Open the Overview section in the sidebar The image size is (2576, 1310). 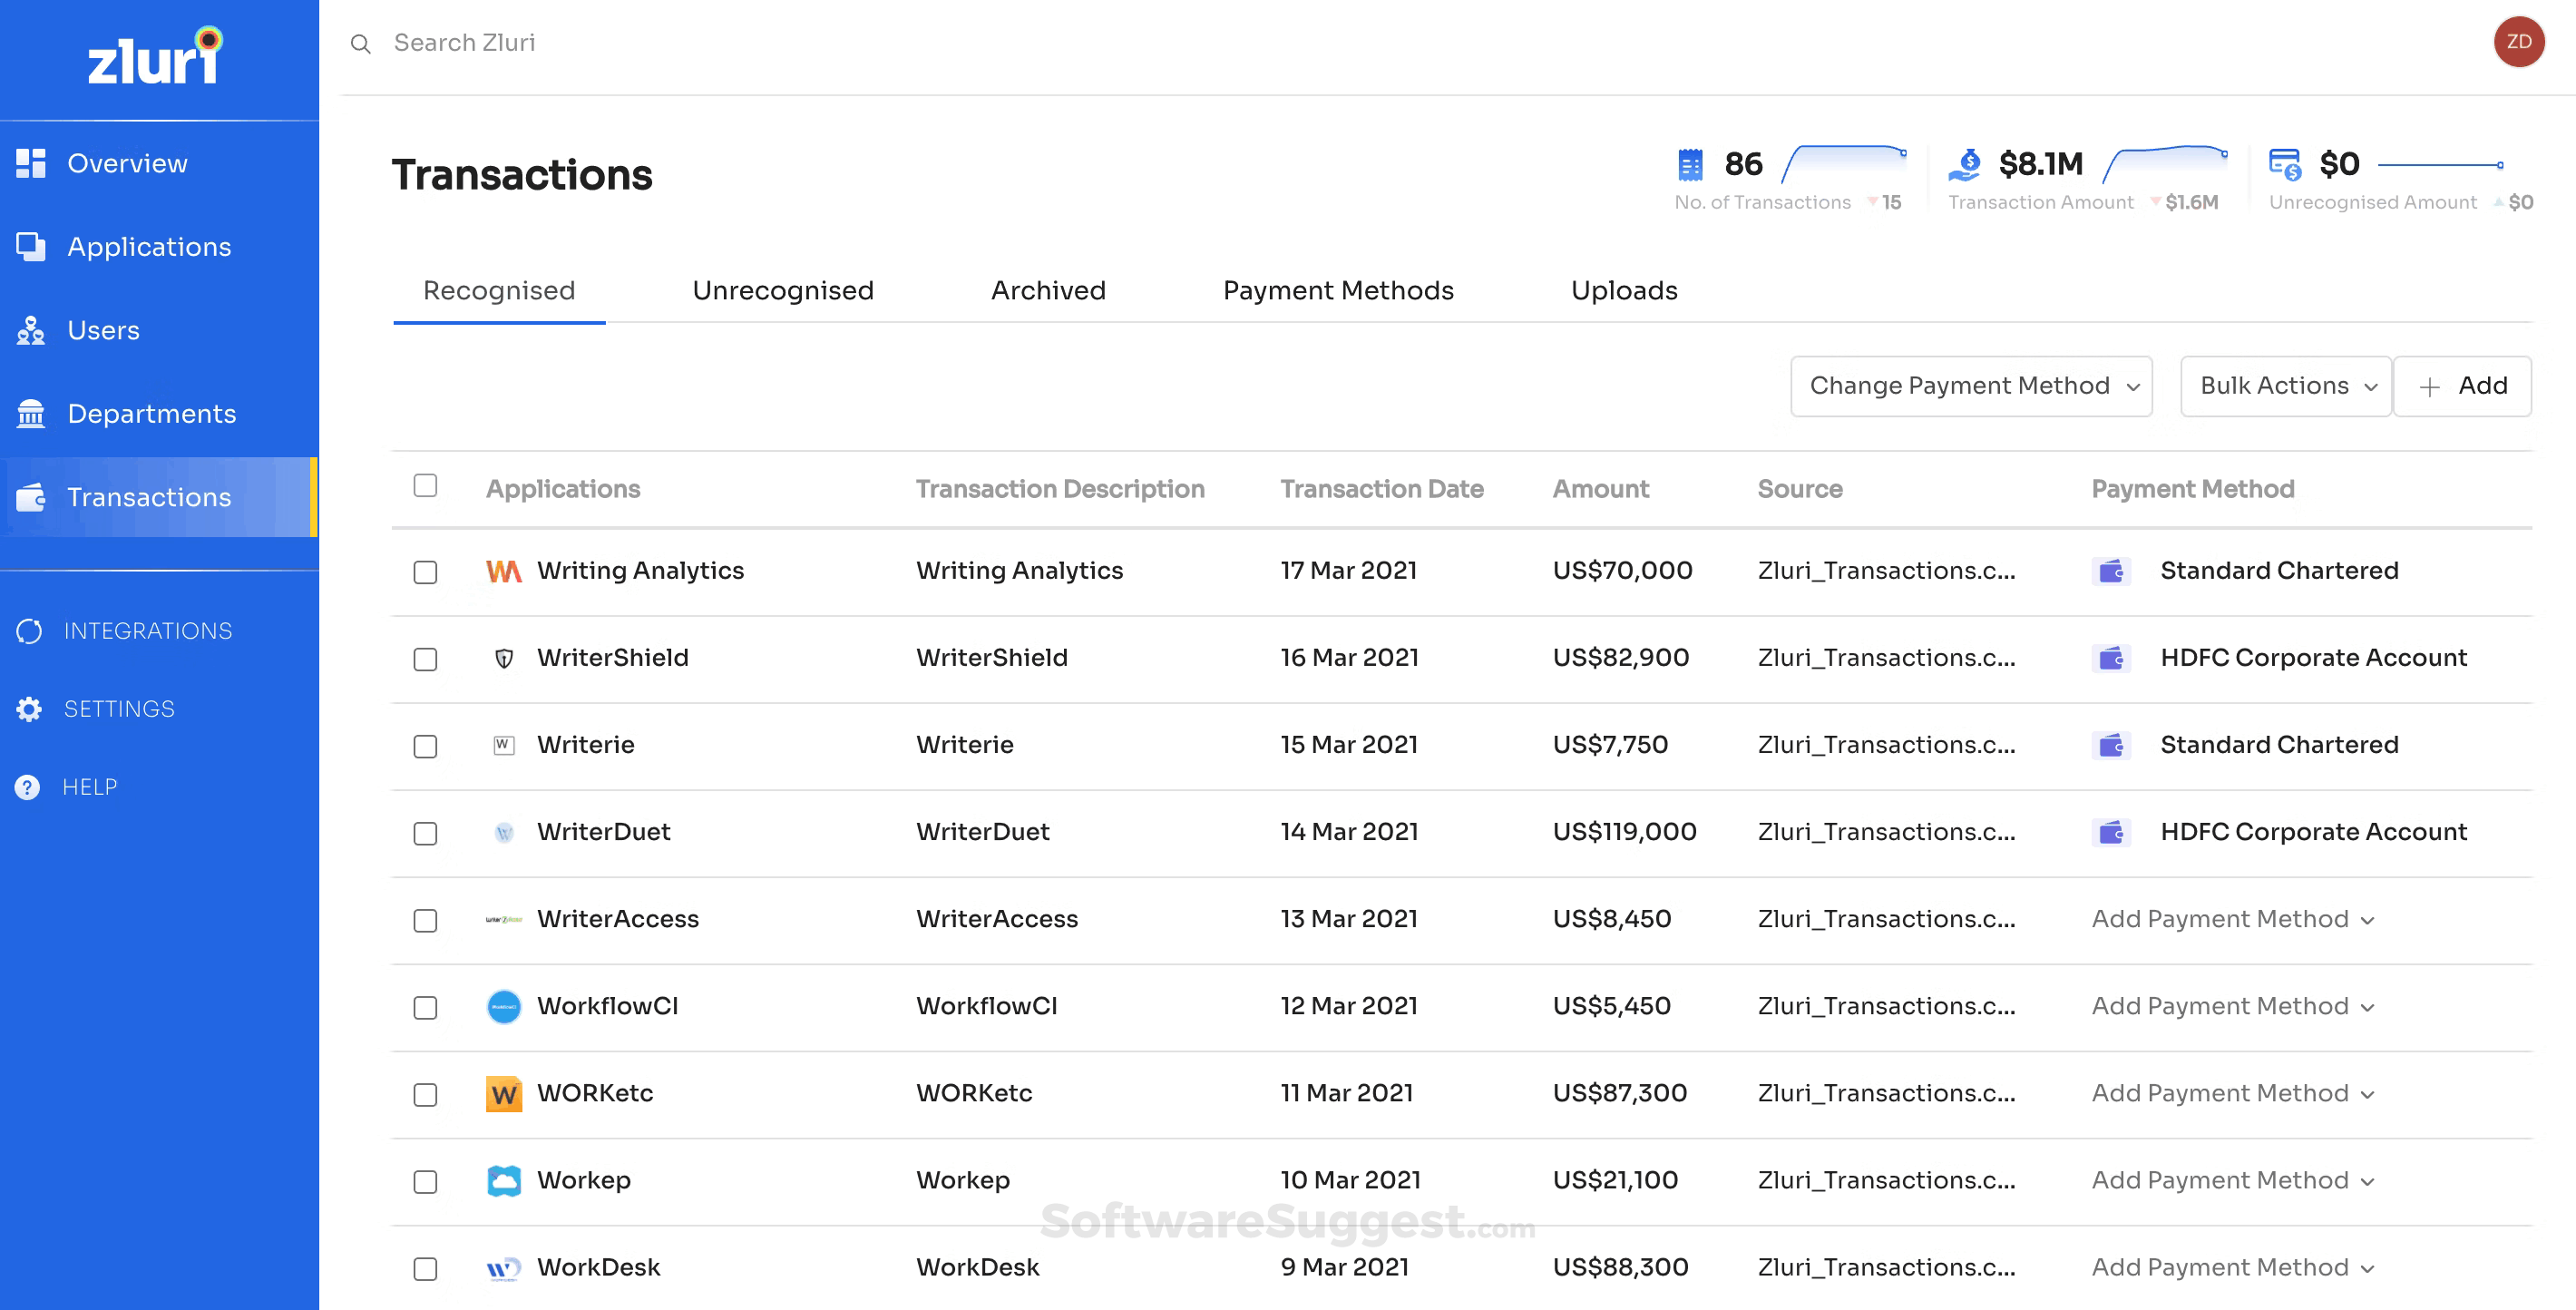[x=127, y=162]
